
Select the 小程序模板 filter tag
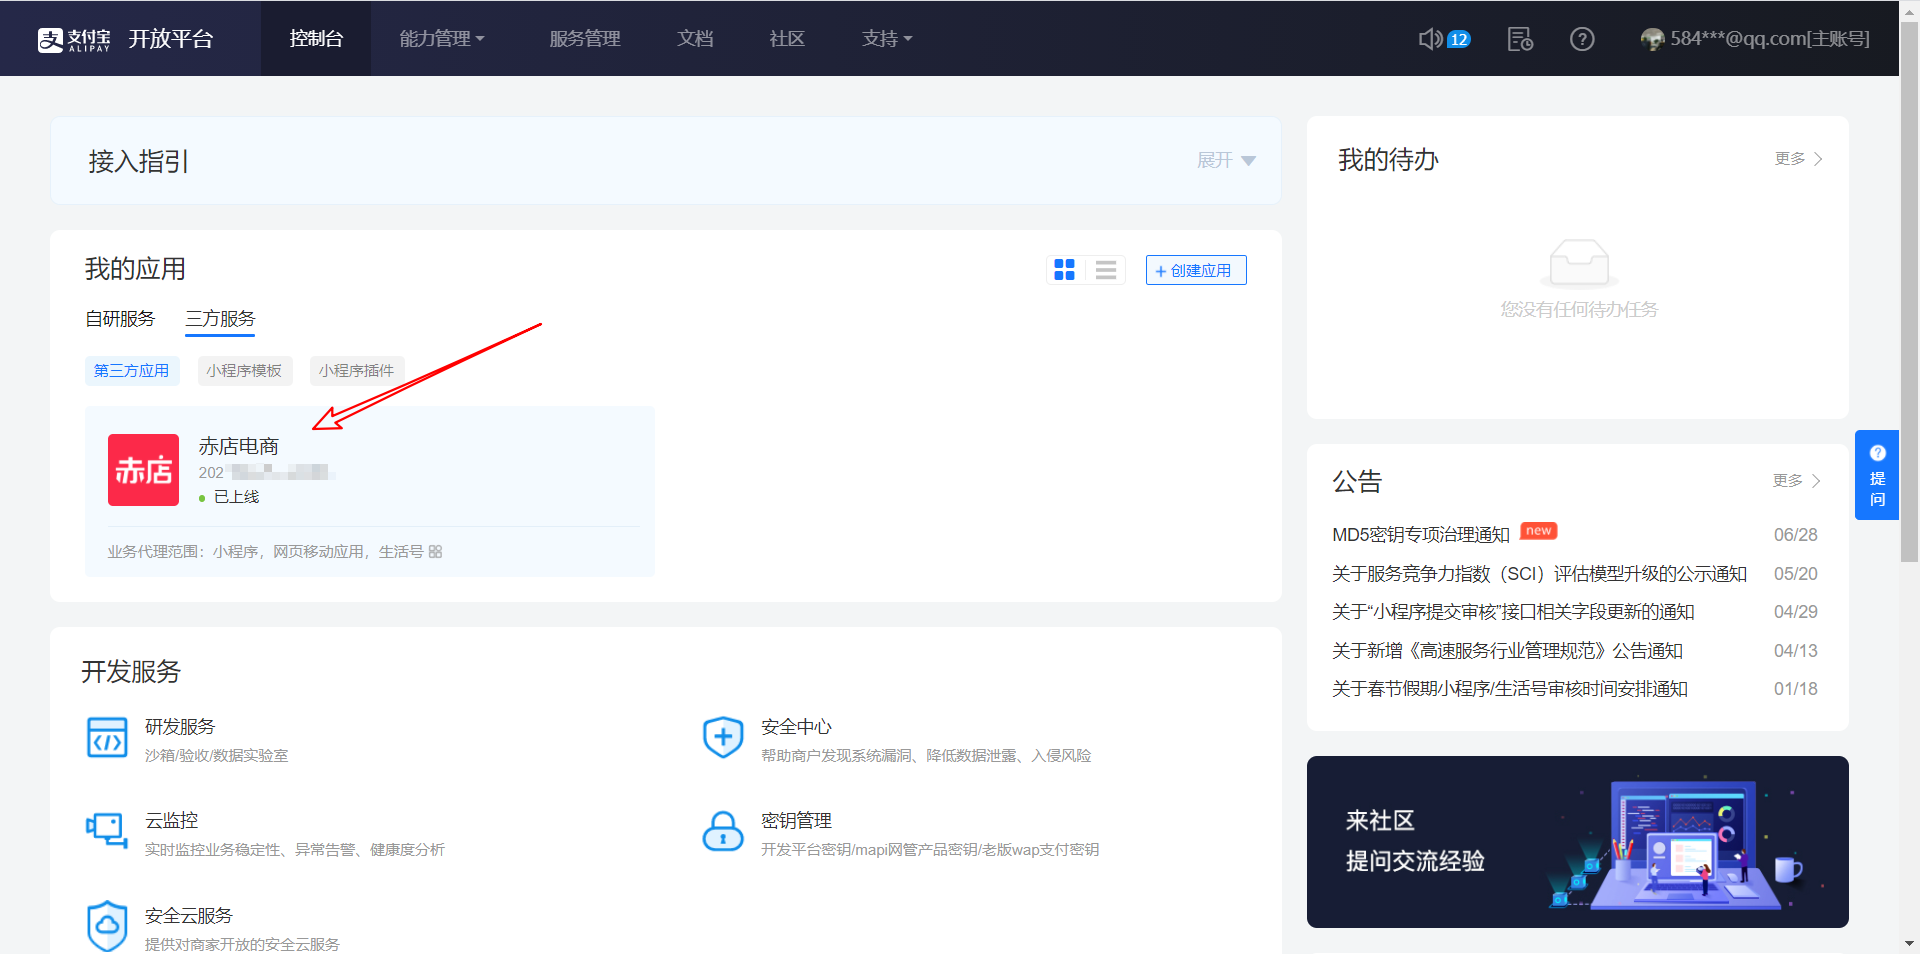tap(245, 371)
